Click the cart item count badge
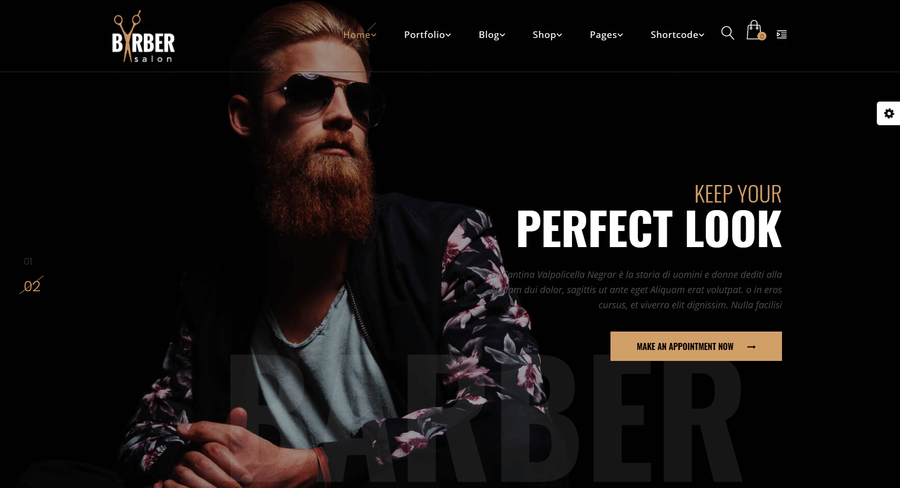Viewport: 900px width, 488px height. (762, 36)
